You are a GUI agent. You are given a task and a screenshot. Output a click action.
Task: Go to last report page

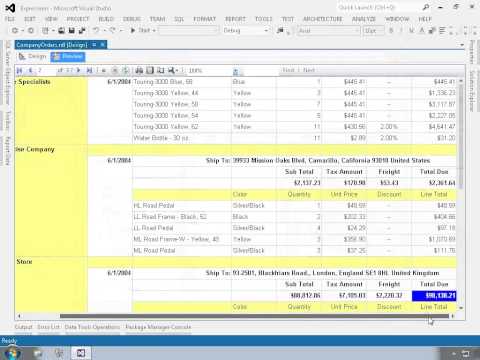click(x=89, y=70)
